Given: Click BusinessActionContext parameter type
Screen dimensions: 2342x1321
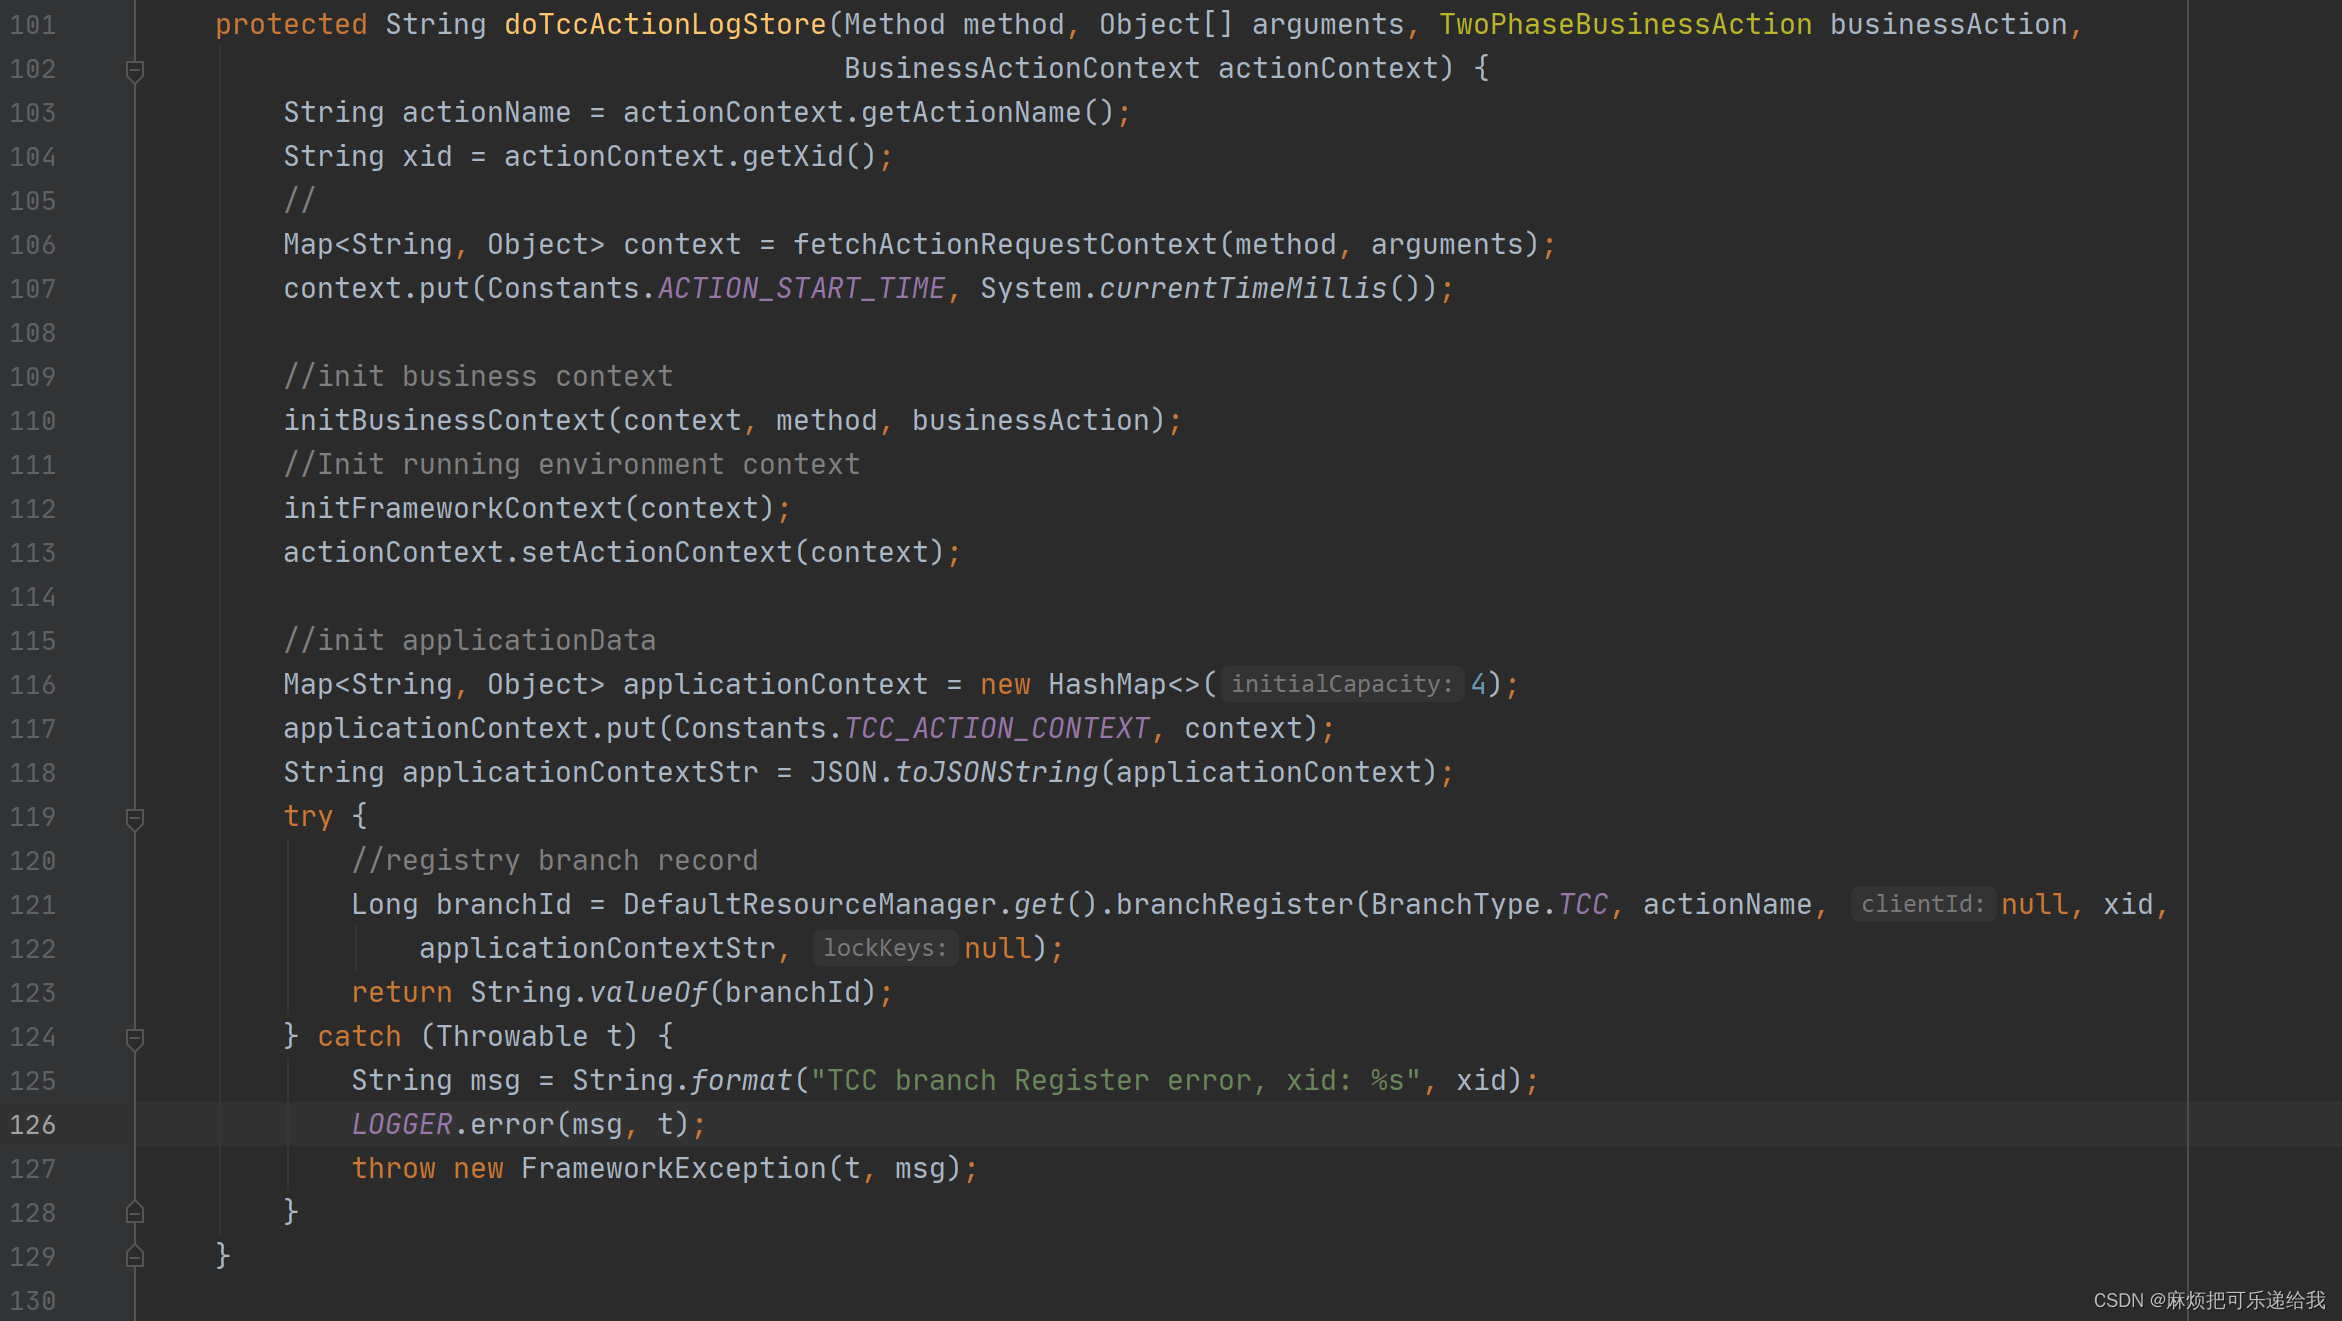Looking at the screenshot, I should [x=1022, y=69].
